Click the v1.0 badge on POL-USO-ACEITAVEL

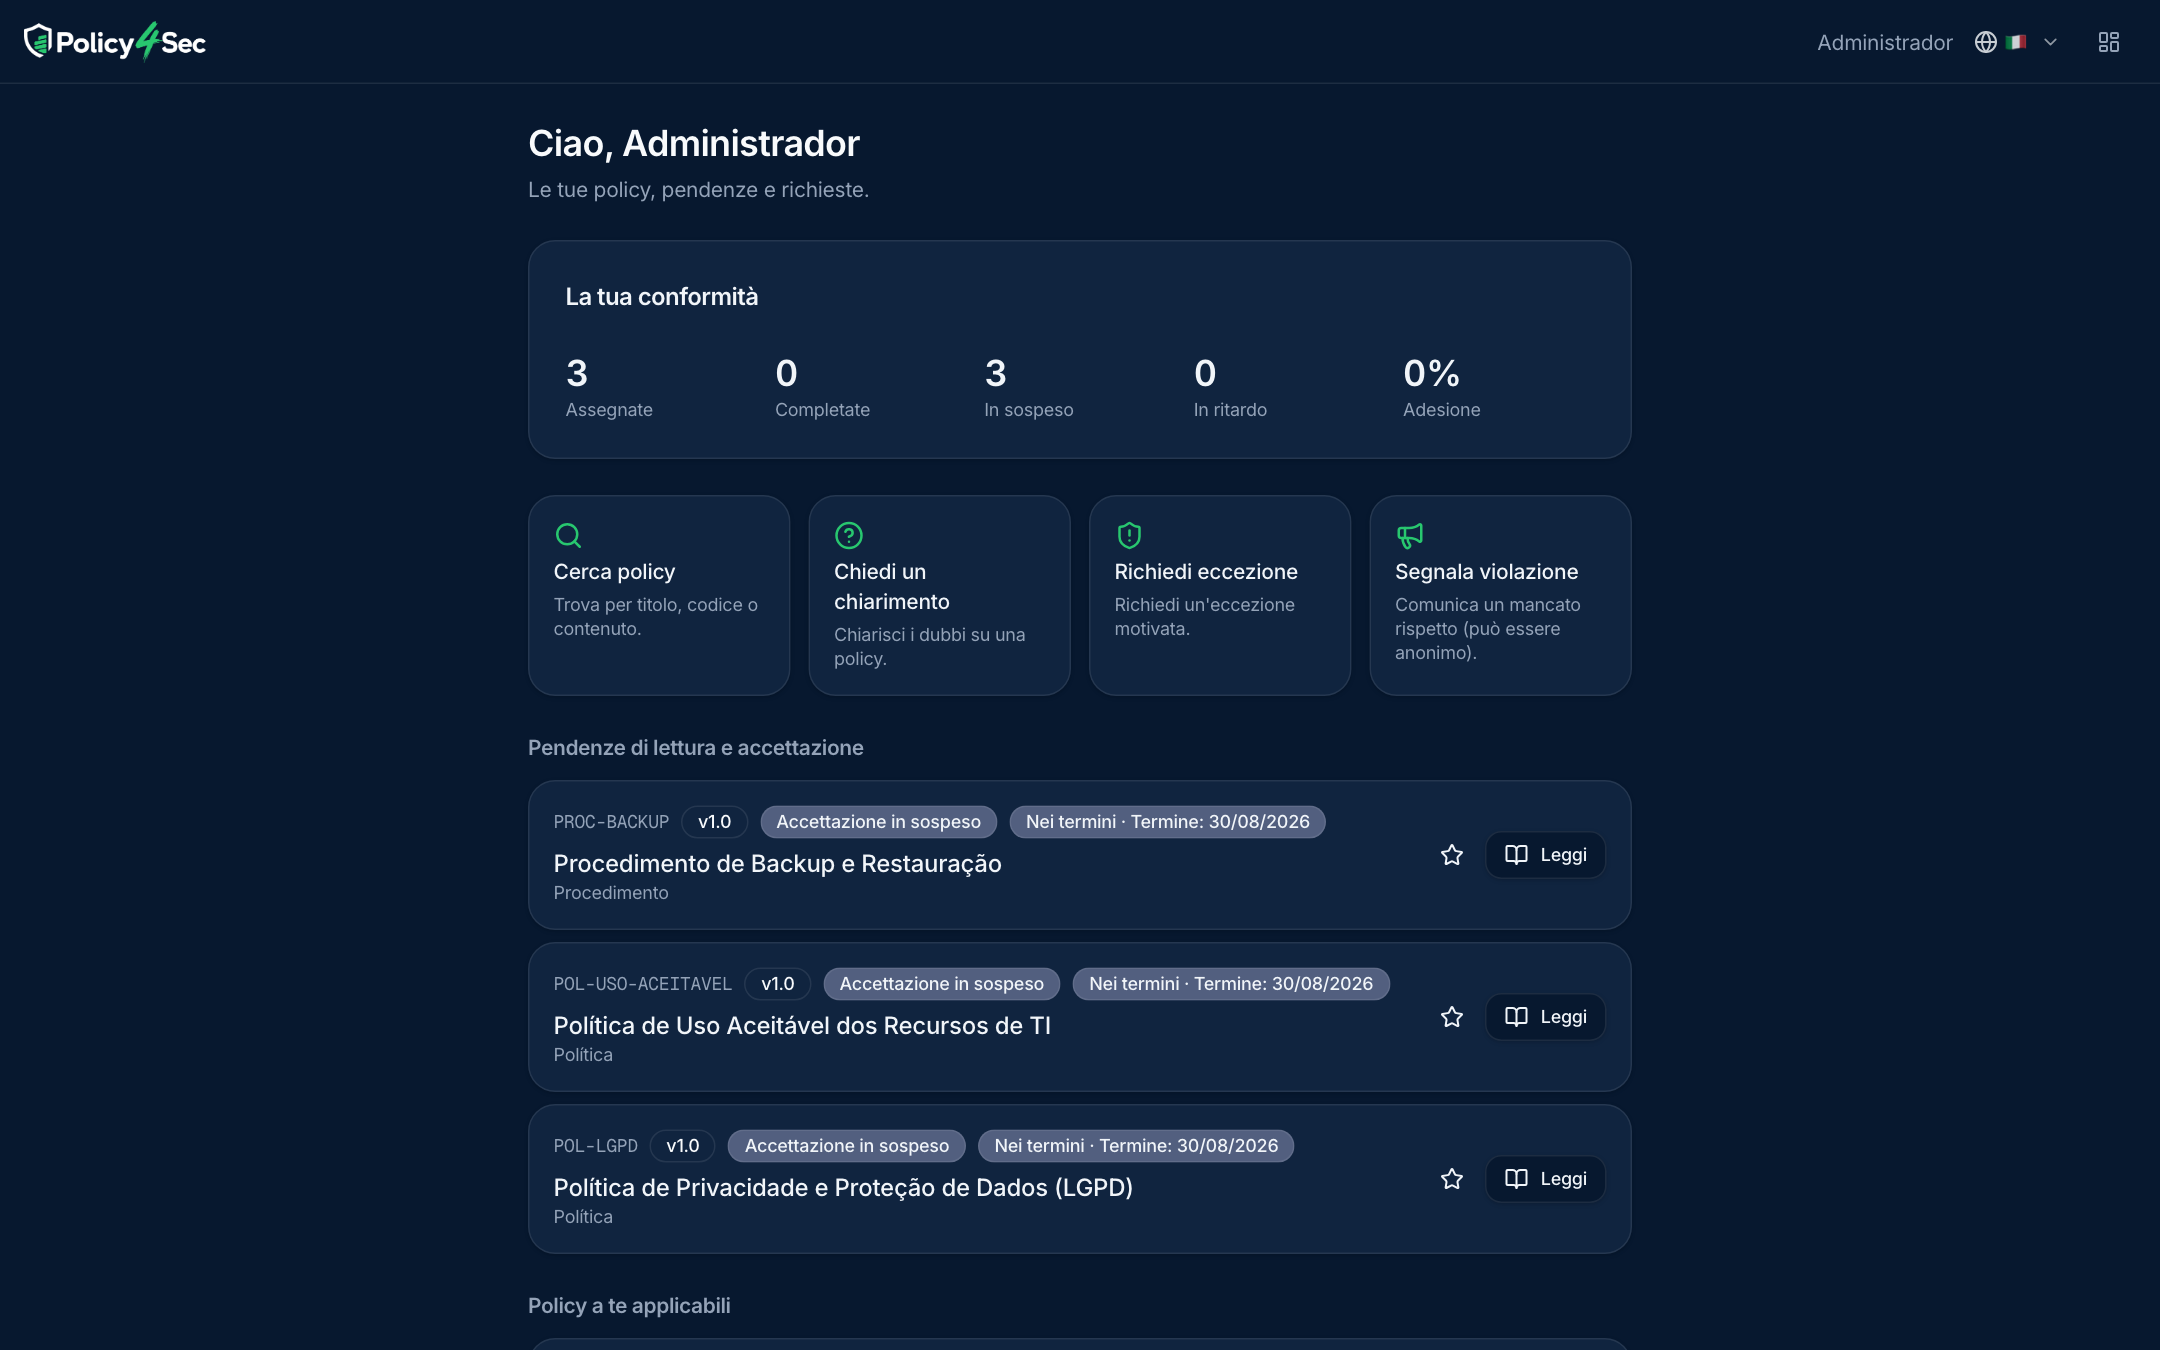coord(778,984)
